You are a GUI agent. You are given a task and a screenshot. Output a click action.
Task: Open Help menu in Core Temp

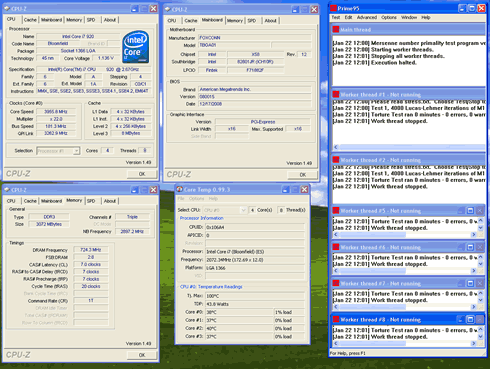(213, 199)
